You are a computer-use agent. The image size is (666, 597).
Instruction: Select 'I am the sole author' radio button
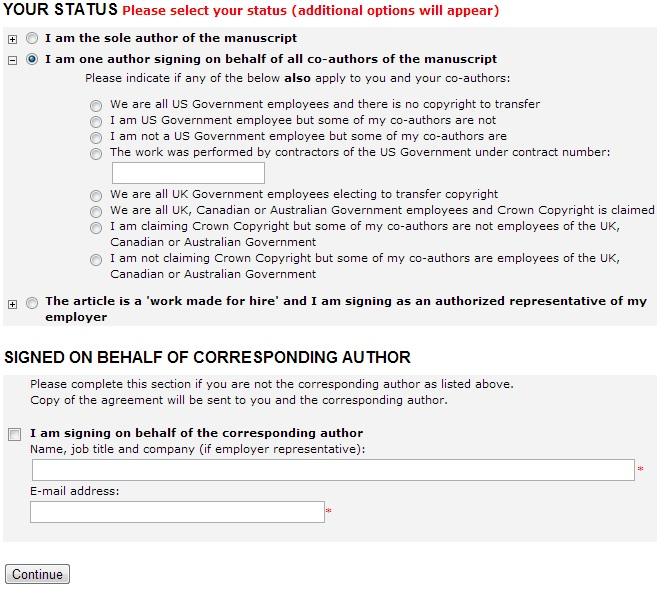coord(33,39)
